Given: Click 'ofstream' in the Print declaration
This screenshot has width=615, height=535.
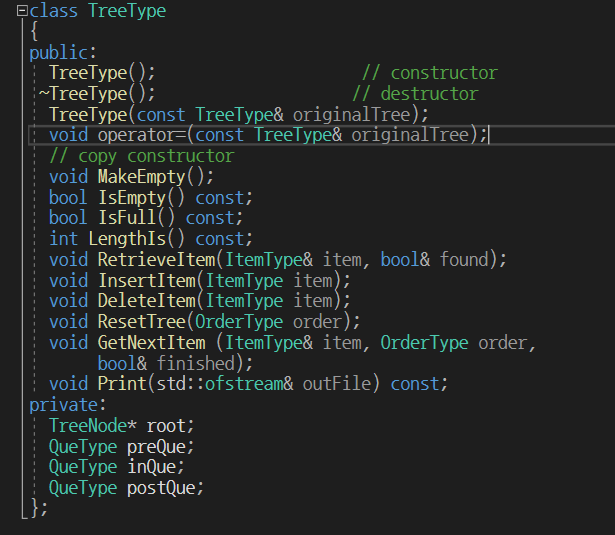Looking at the screenshot, I should coord(244,384).
